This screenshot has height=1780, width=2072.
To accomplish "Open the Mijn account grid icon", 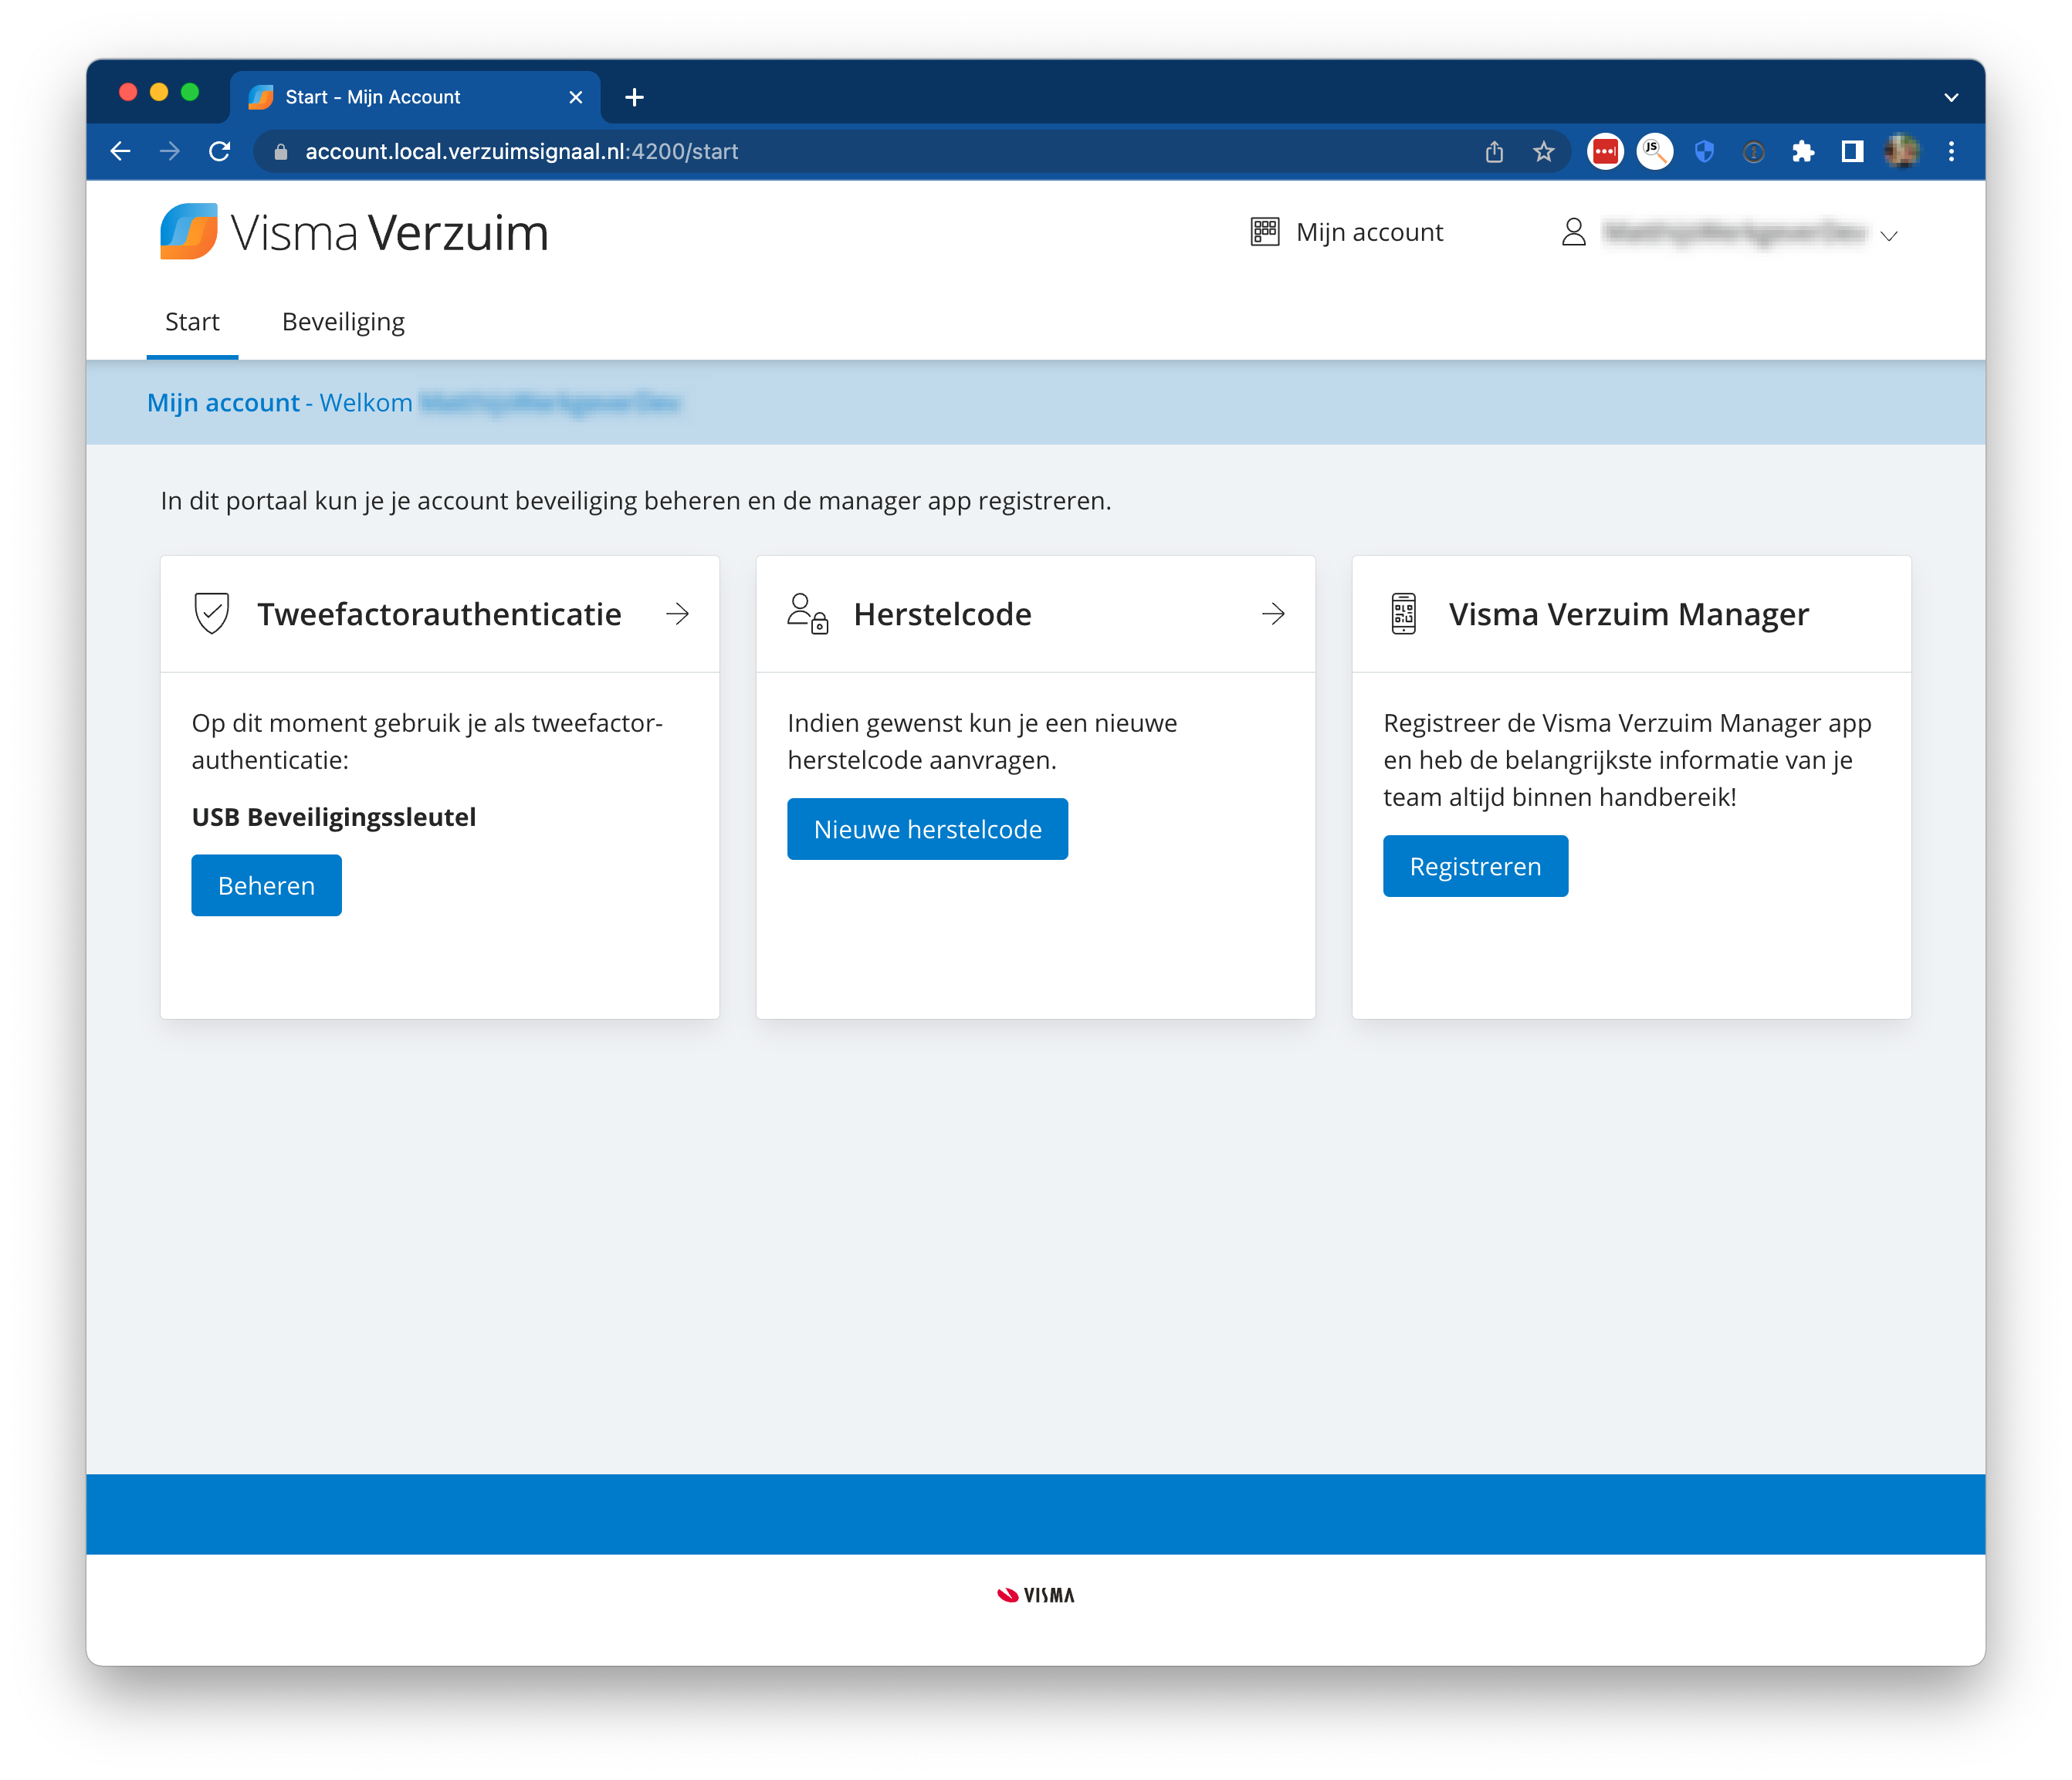I will click(x=1265, y=232).
